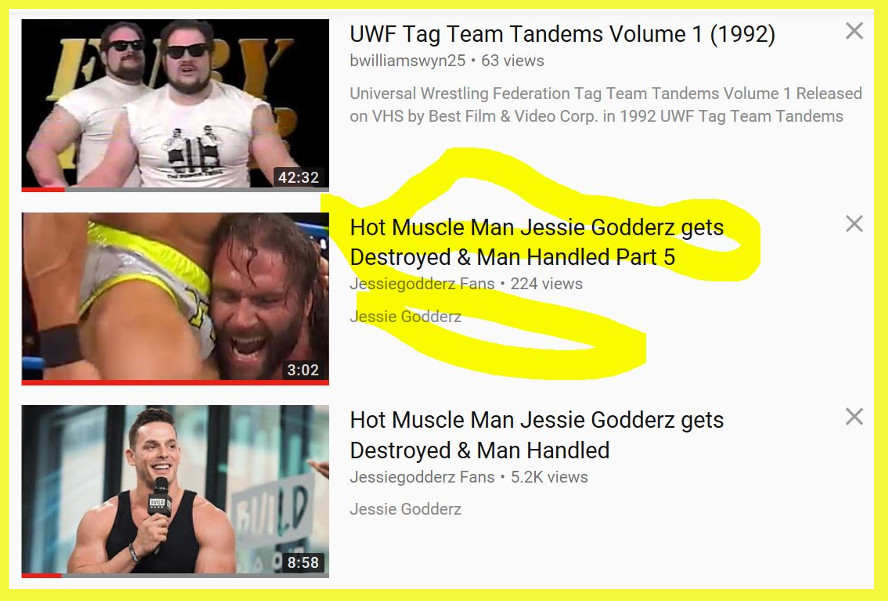Screen dimensions: 888x601
Task: Remove the Man Handled Part 5 video
Action: [854, 224]
